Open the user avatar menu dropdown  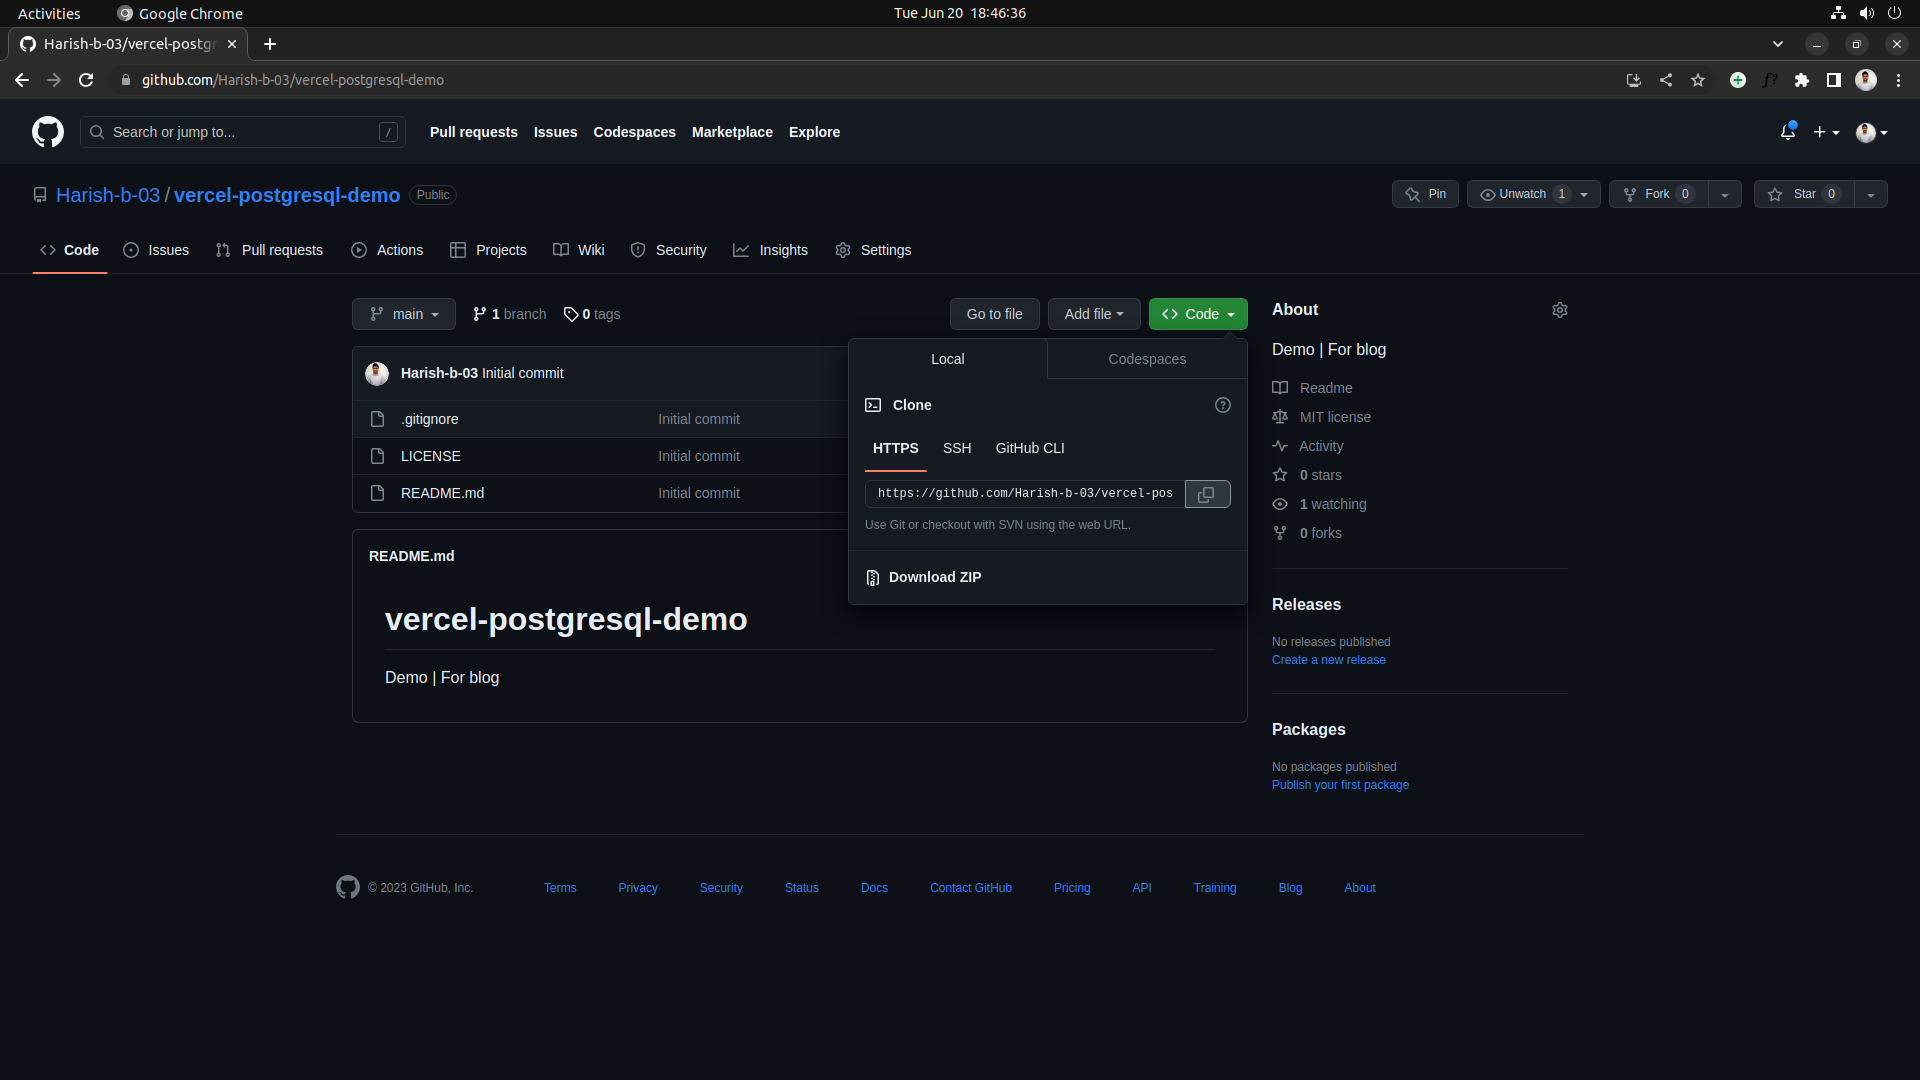coord(1872,132)
